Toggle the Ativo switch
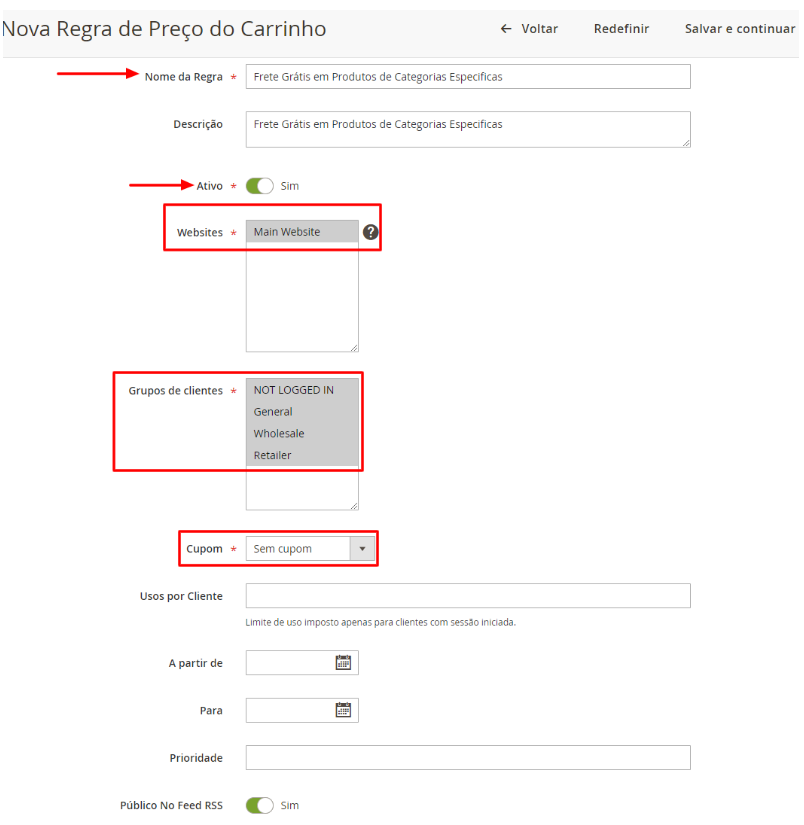804x825 pixels. click(x=259, y=186)
